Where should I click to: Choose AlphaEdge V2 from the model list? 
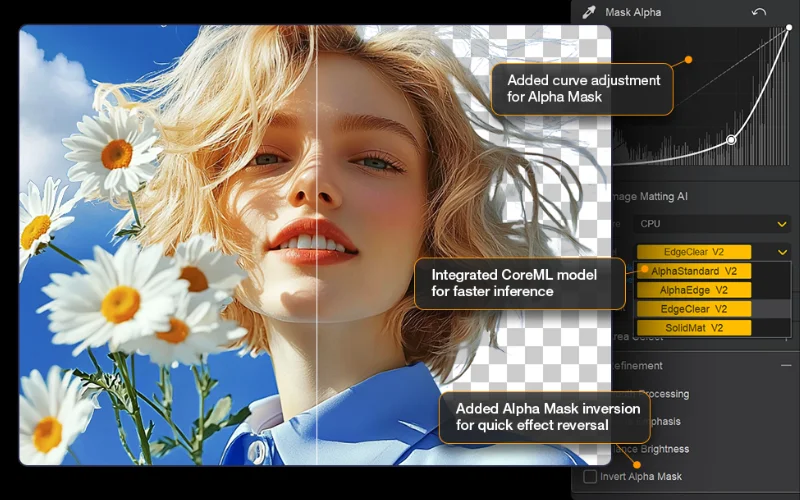(x=694, y=290)
